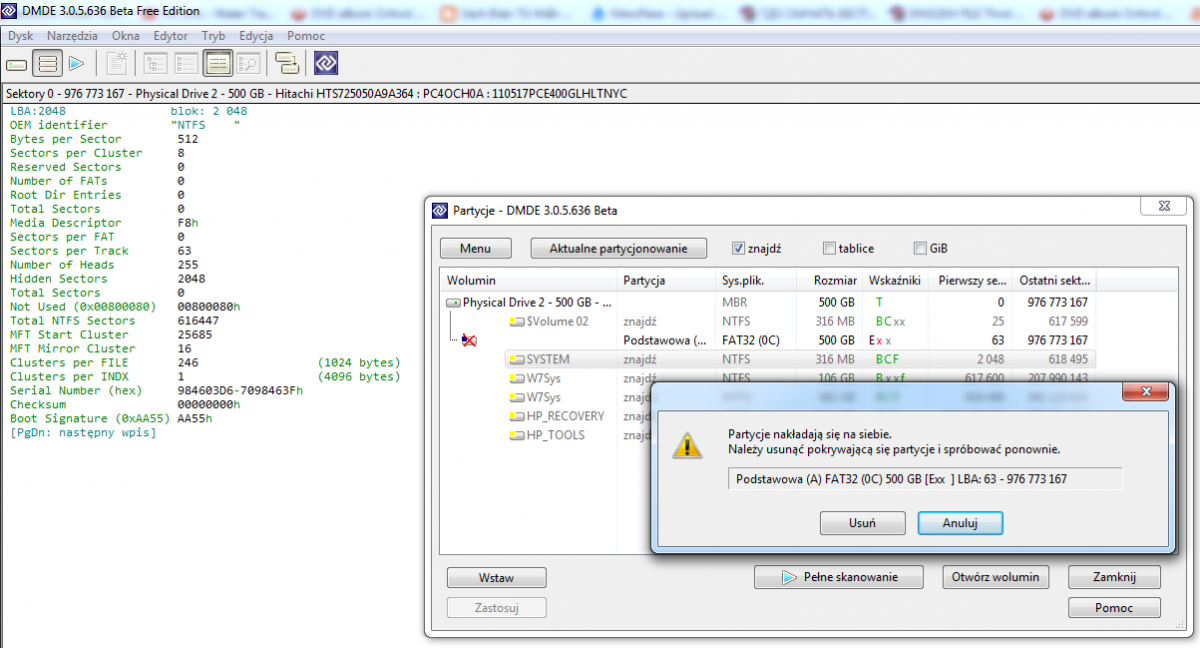Click the blue DMDE logo toolbar icon
The width and height of the screenshot is (1200, 648).
tap(326, 64)
